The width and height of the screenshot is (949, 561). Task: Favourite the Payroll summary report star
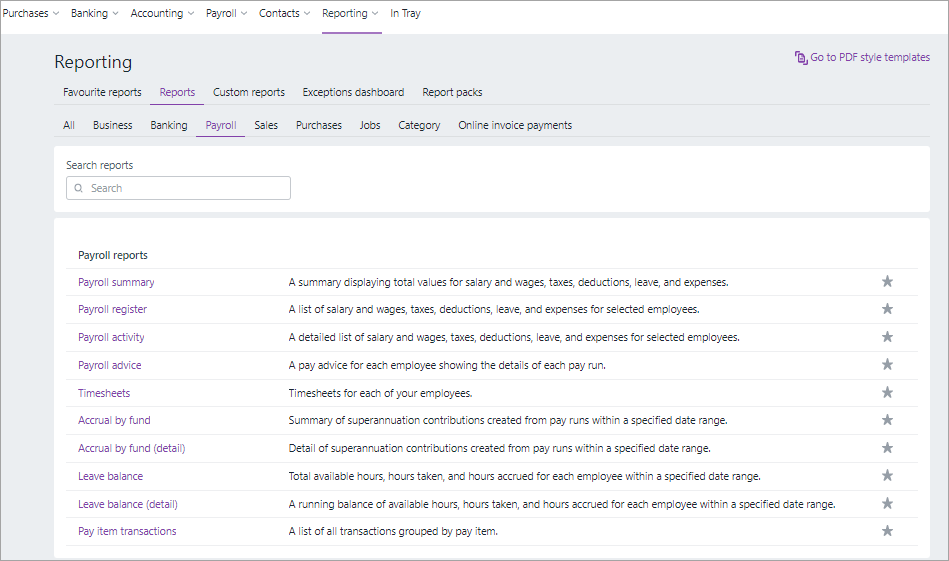pyautogui.click(x=887, y=282)
